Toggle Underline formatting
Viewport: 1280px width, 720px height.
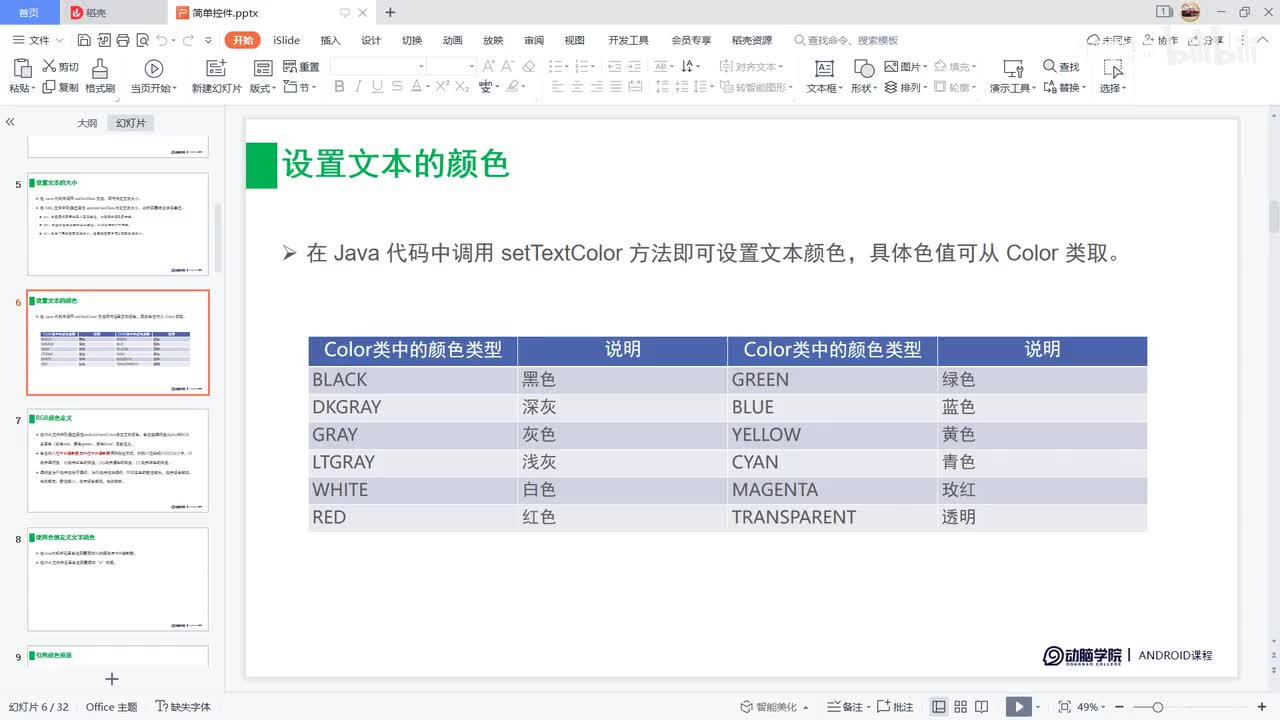pos(378,87)
